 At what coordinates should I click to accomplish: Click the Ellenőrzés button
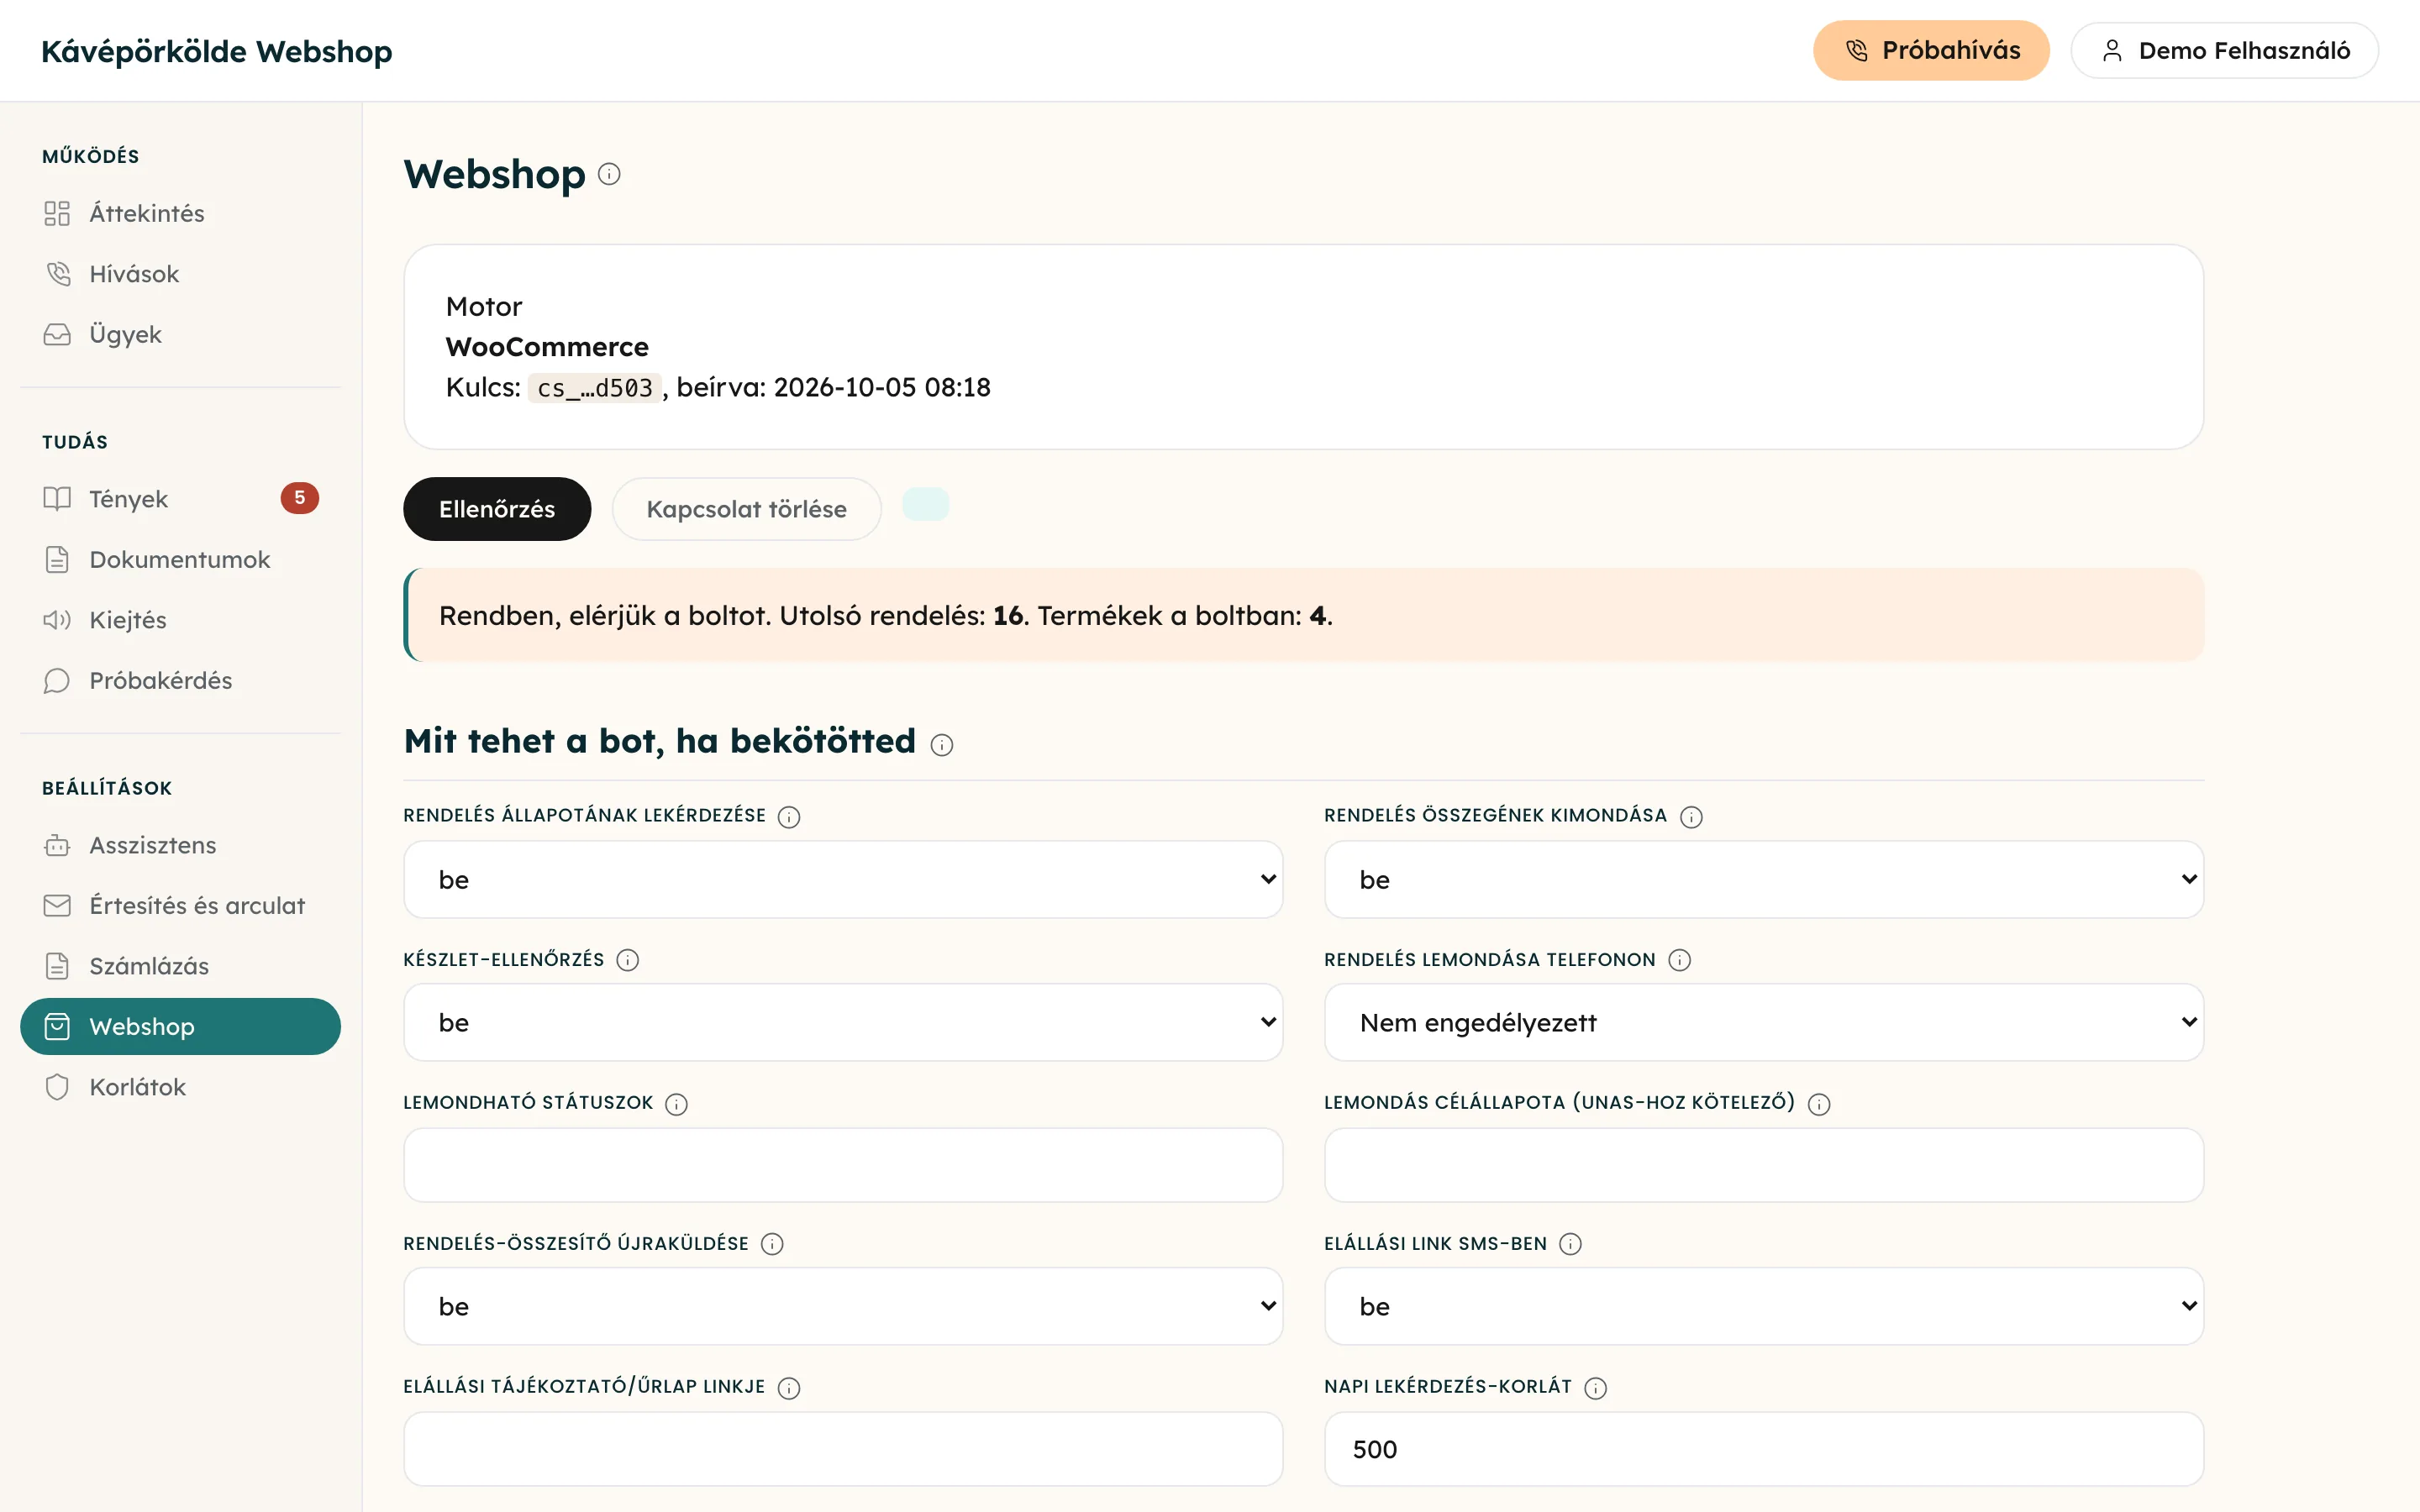click(x=497, y=509)
